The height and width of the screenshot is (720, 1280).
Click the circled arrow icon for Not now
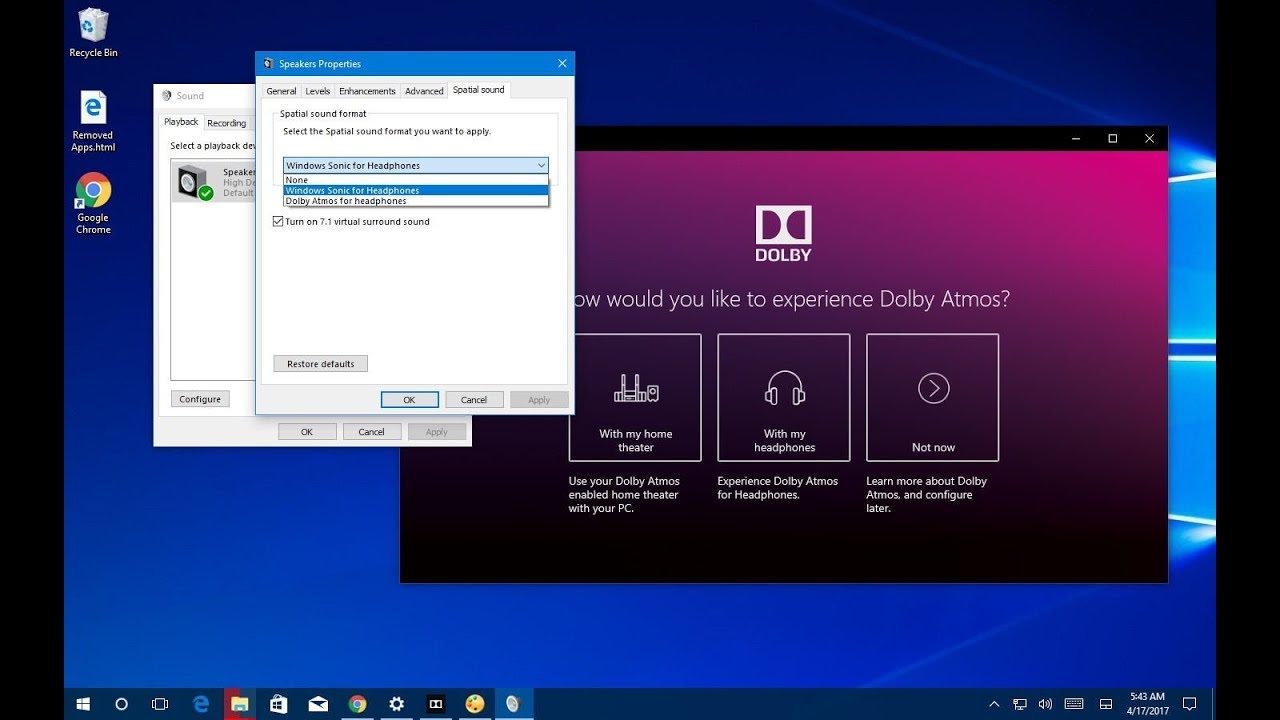click(x=933, y=388)
